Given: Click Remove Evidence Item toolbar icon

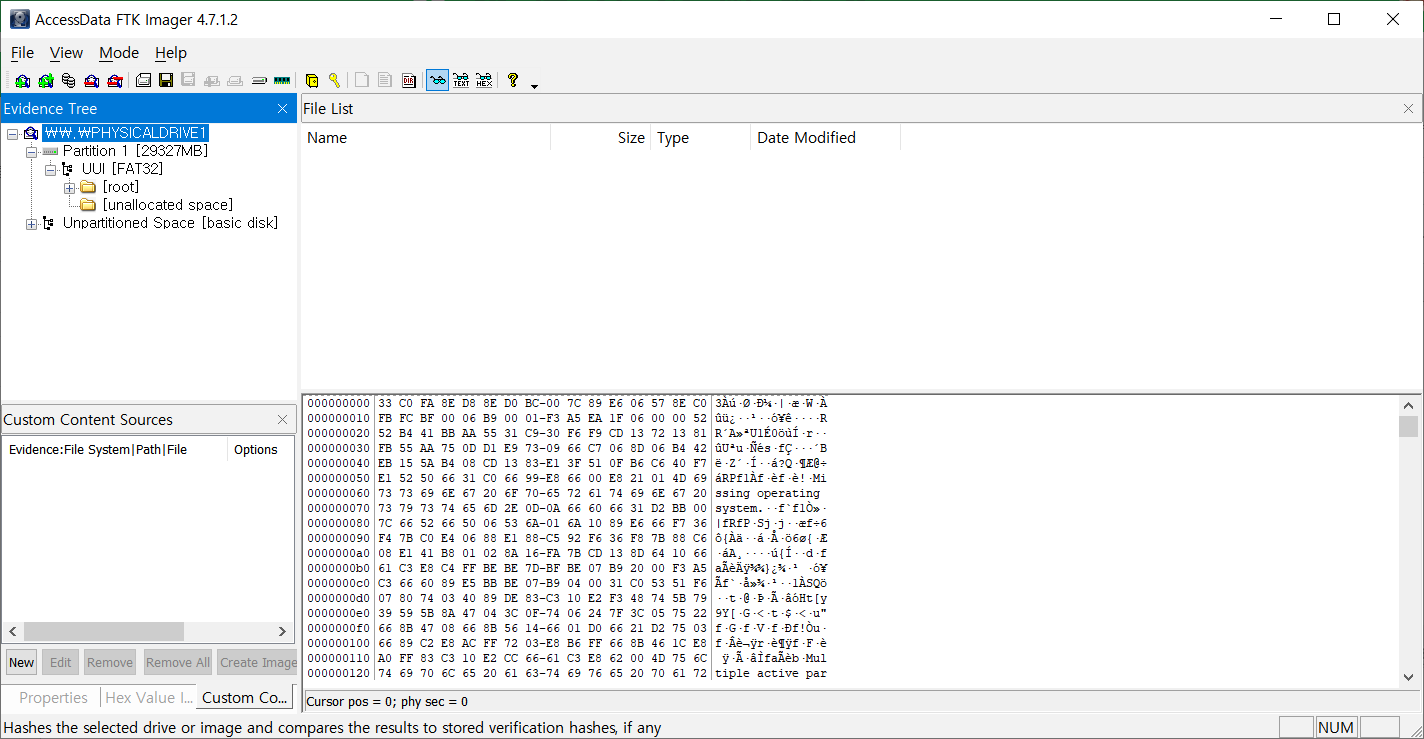Looking at the screenshot, I should click(x=91, y=81).
